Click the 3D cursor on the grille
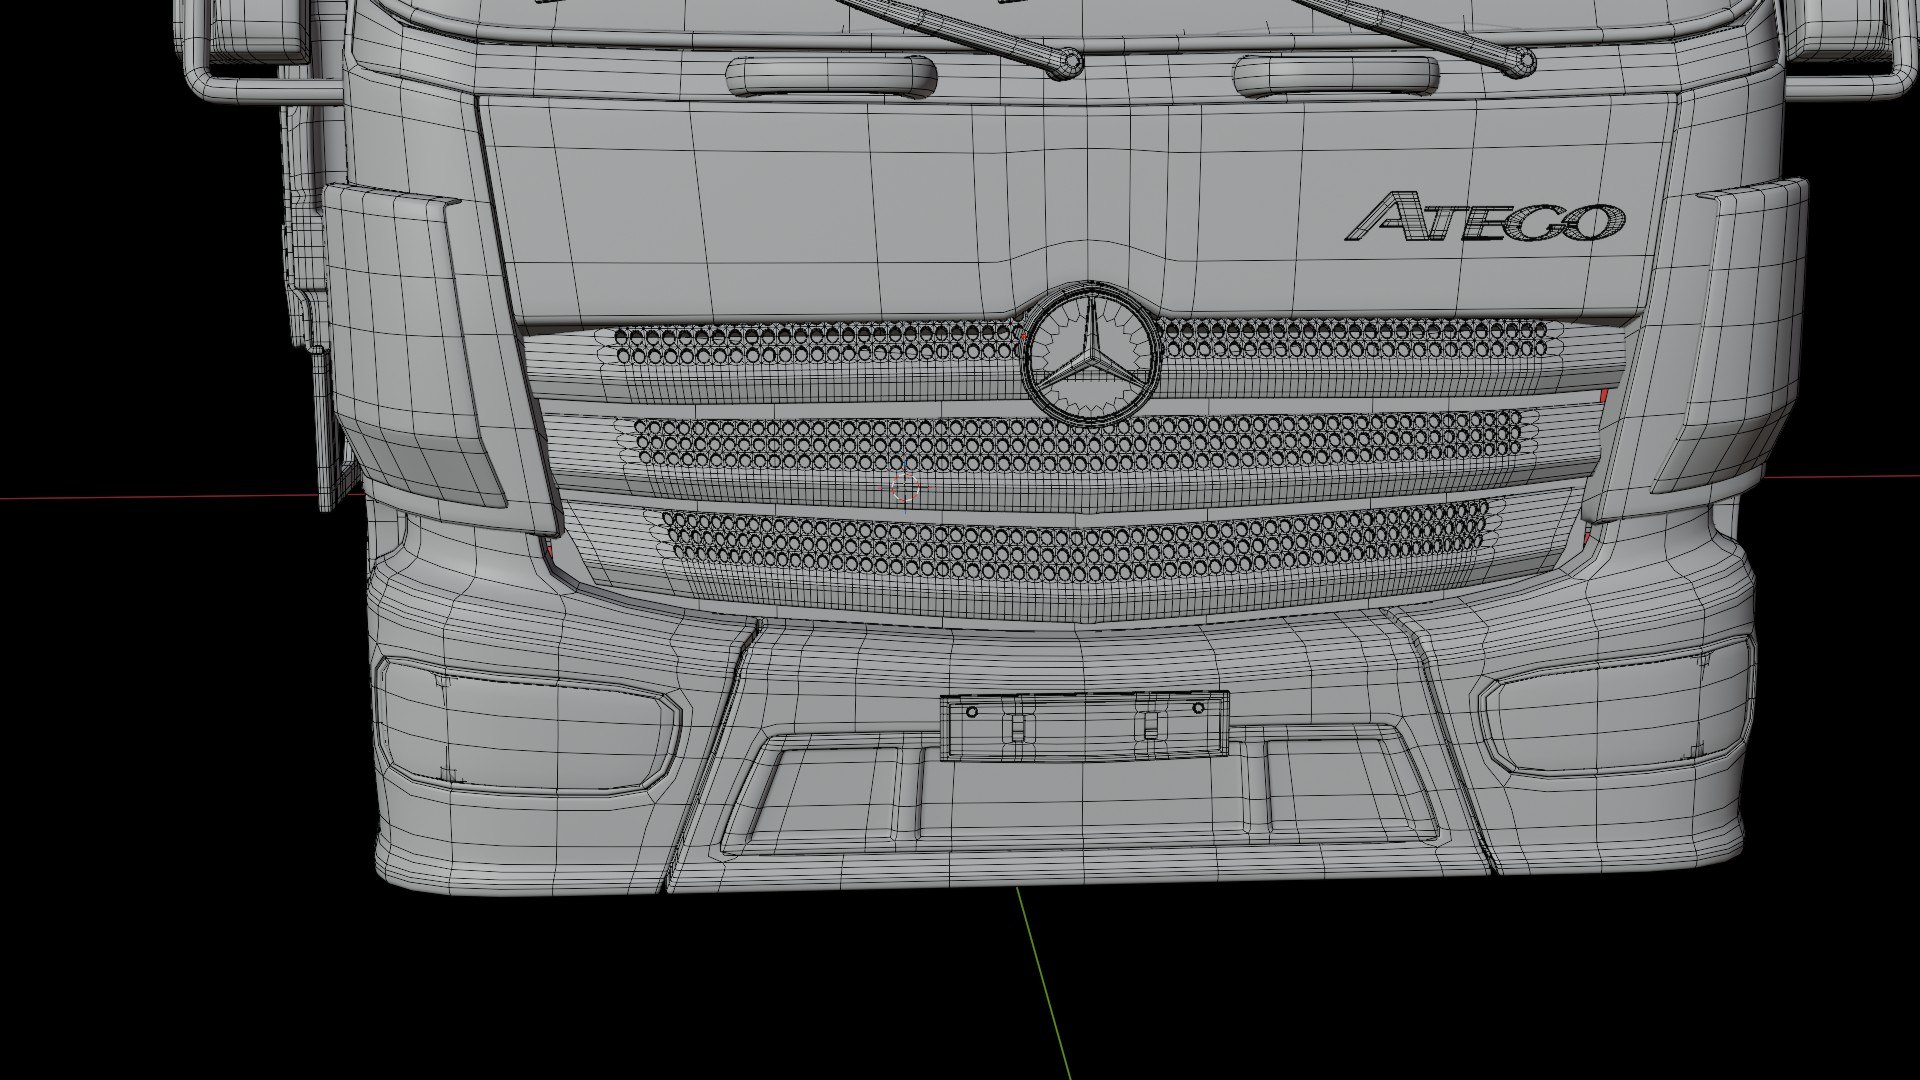Screen dimensions: 1920x1080 (x=906, y=489)
